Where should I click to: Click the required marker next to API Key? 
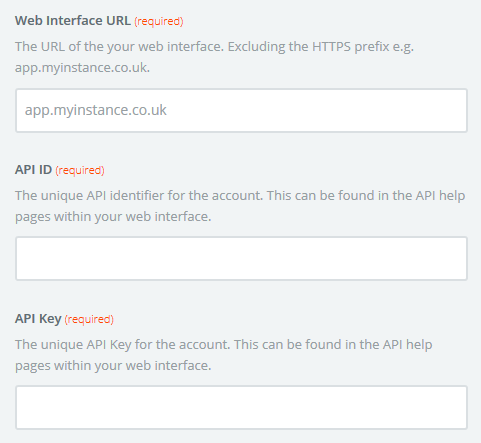click(x=89, y=319)
